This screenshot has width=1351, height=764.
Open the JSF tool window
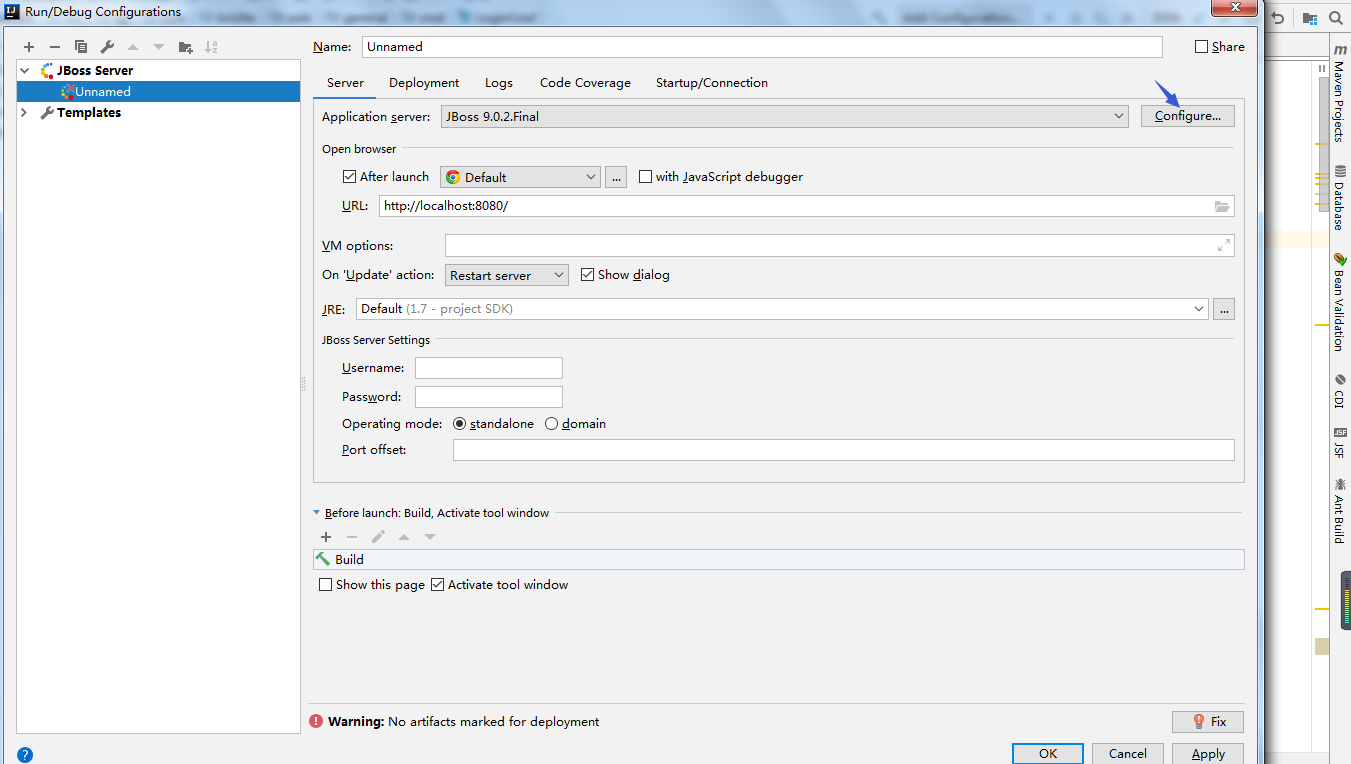[x=1339, y=443]
